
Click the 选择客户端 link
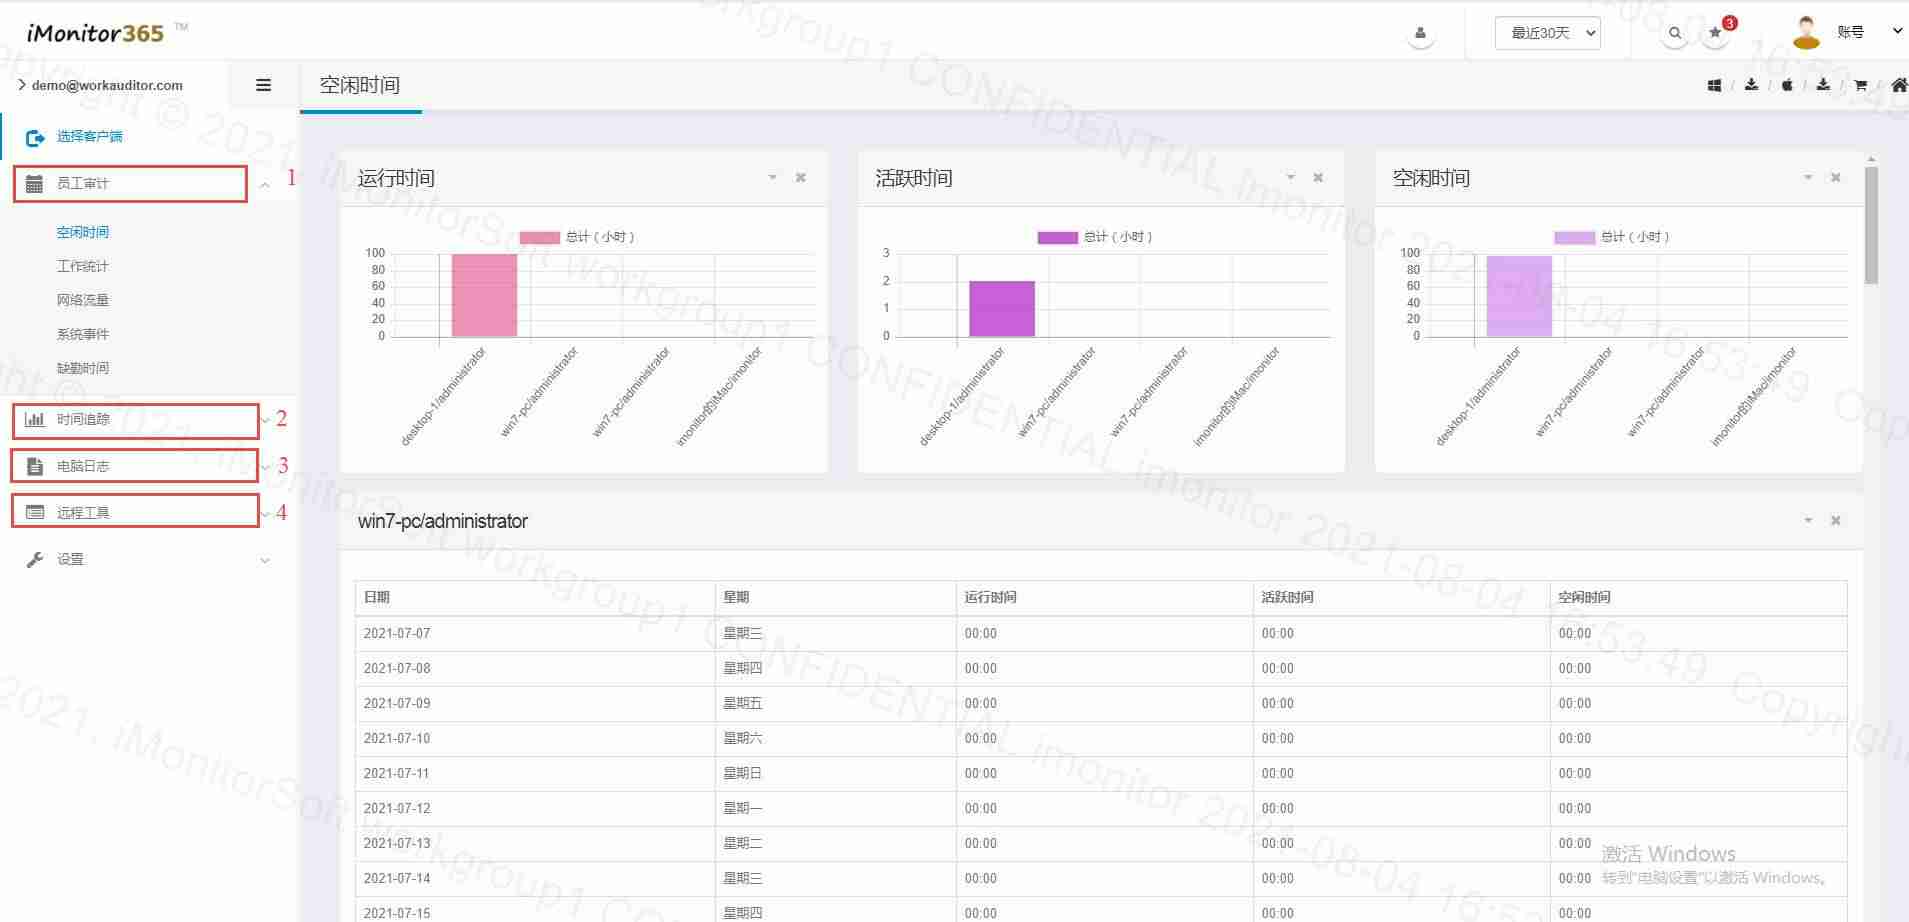tap(90, 137)
